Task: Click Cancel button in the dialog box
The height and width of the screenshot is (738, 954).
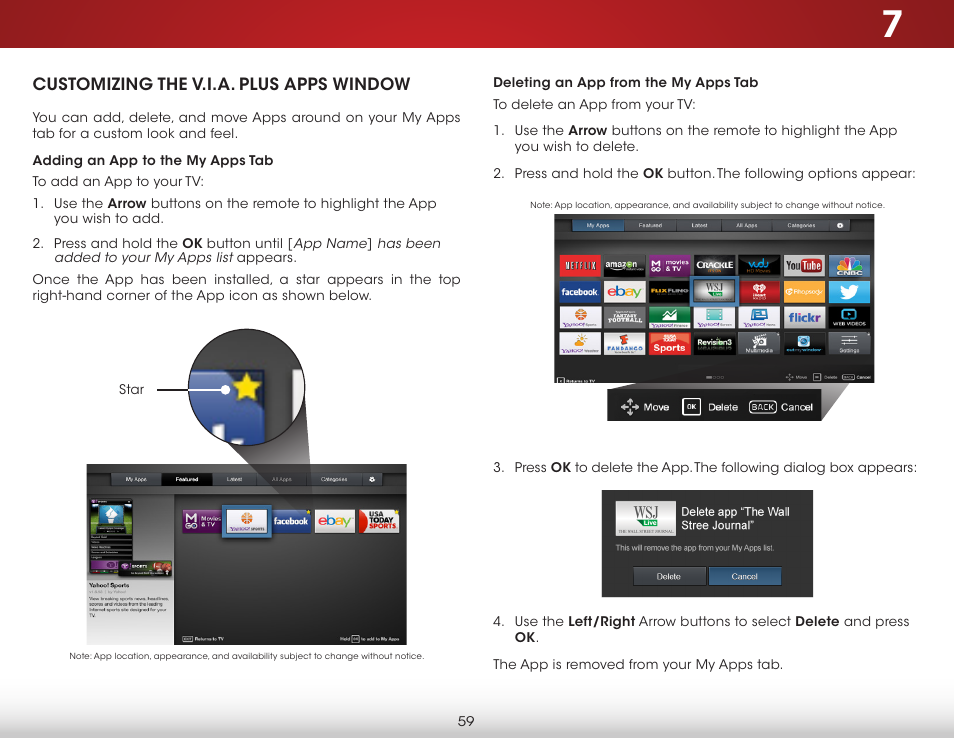Action: tap(745, 576)
